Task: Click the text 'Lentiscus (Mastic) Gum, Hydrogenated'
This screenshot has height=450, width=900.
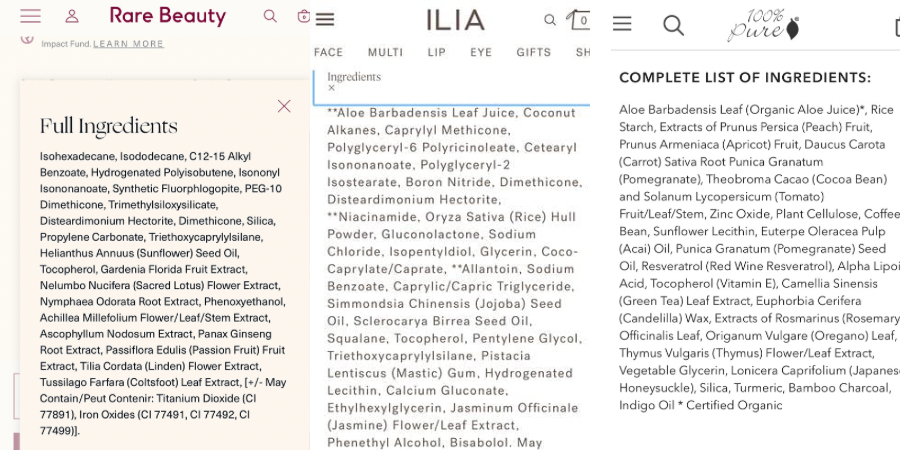Action: click(x=450, y=373)
